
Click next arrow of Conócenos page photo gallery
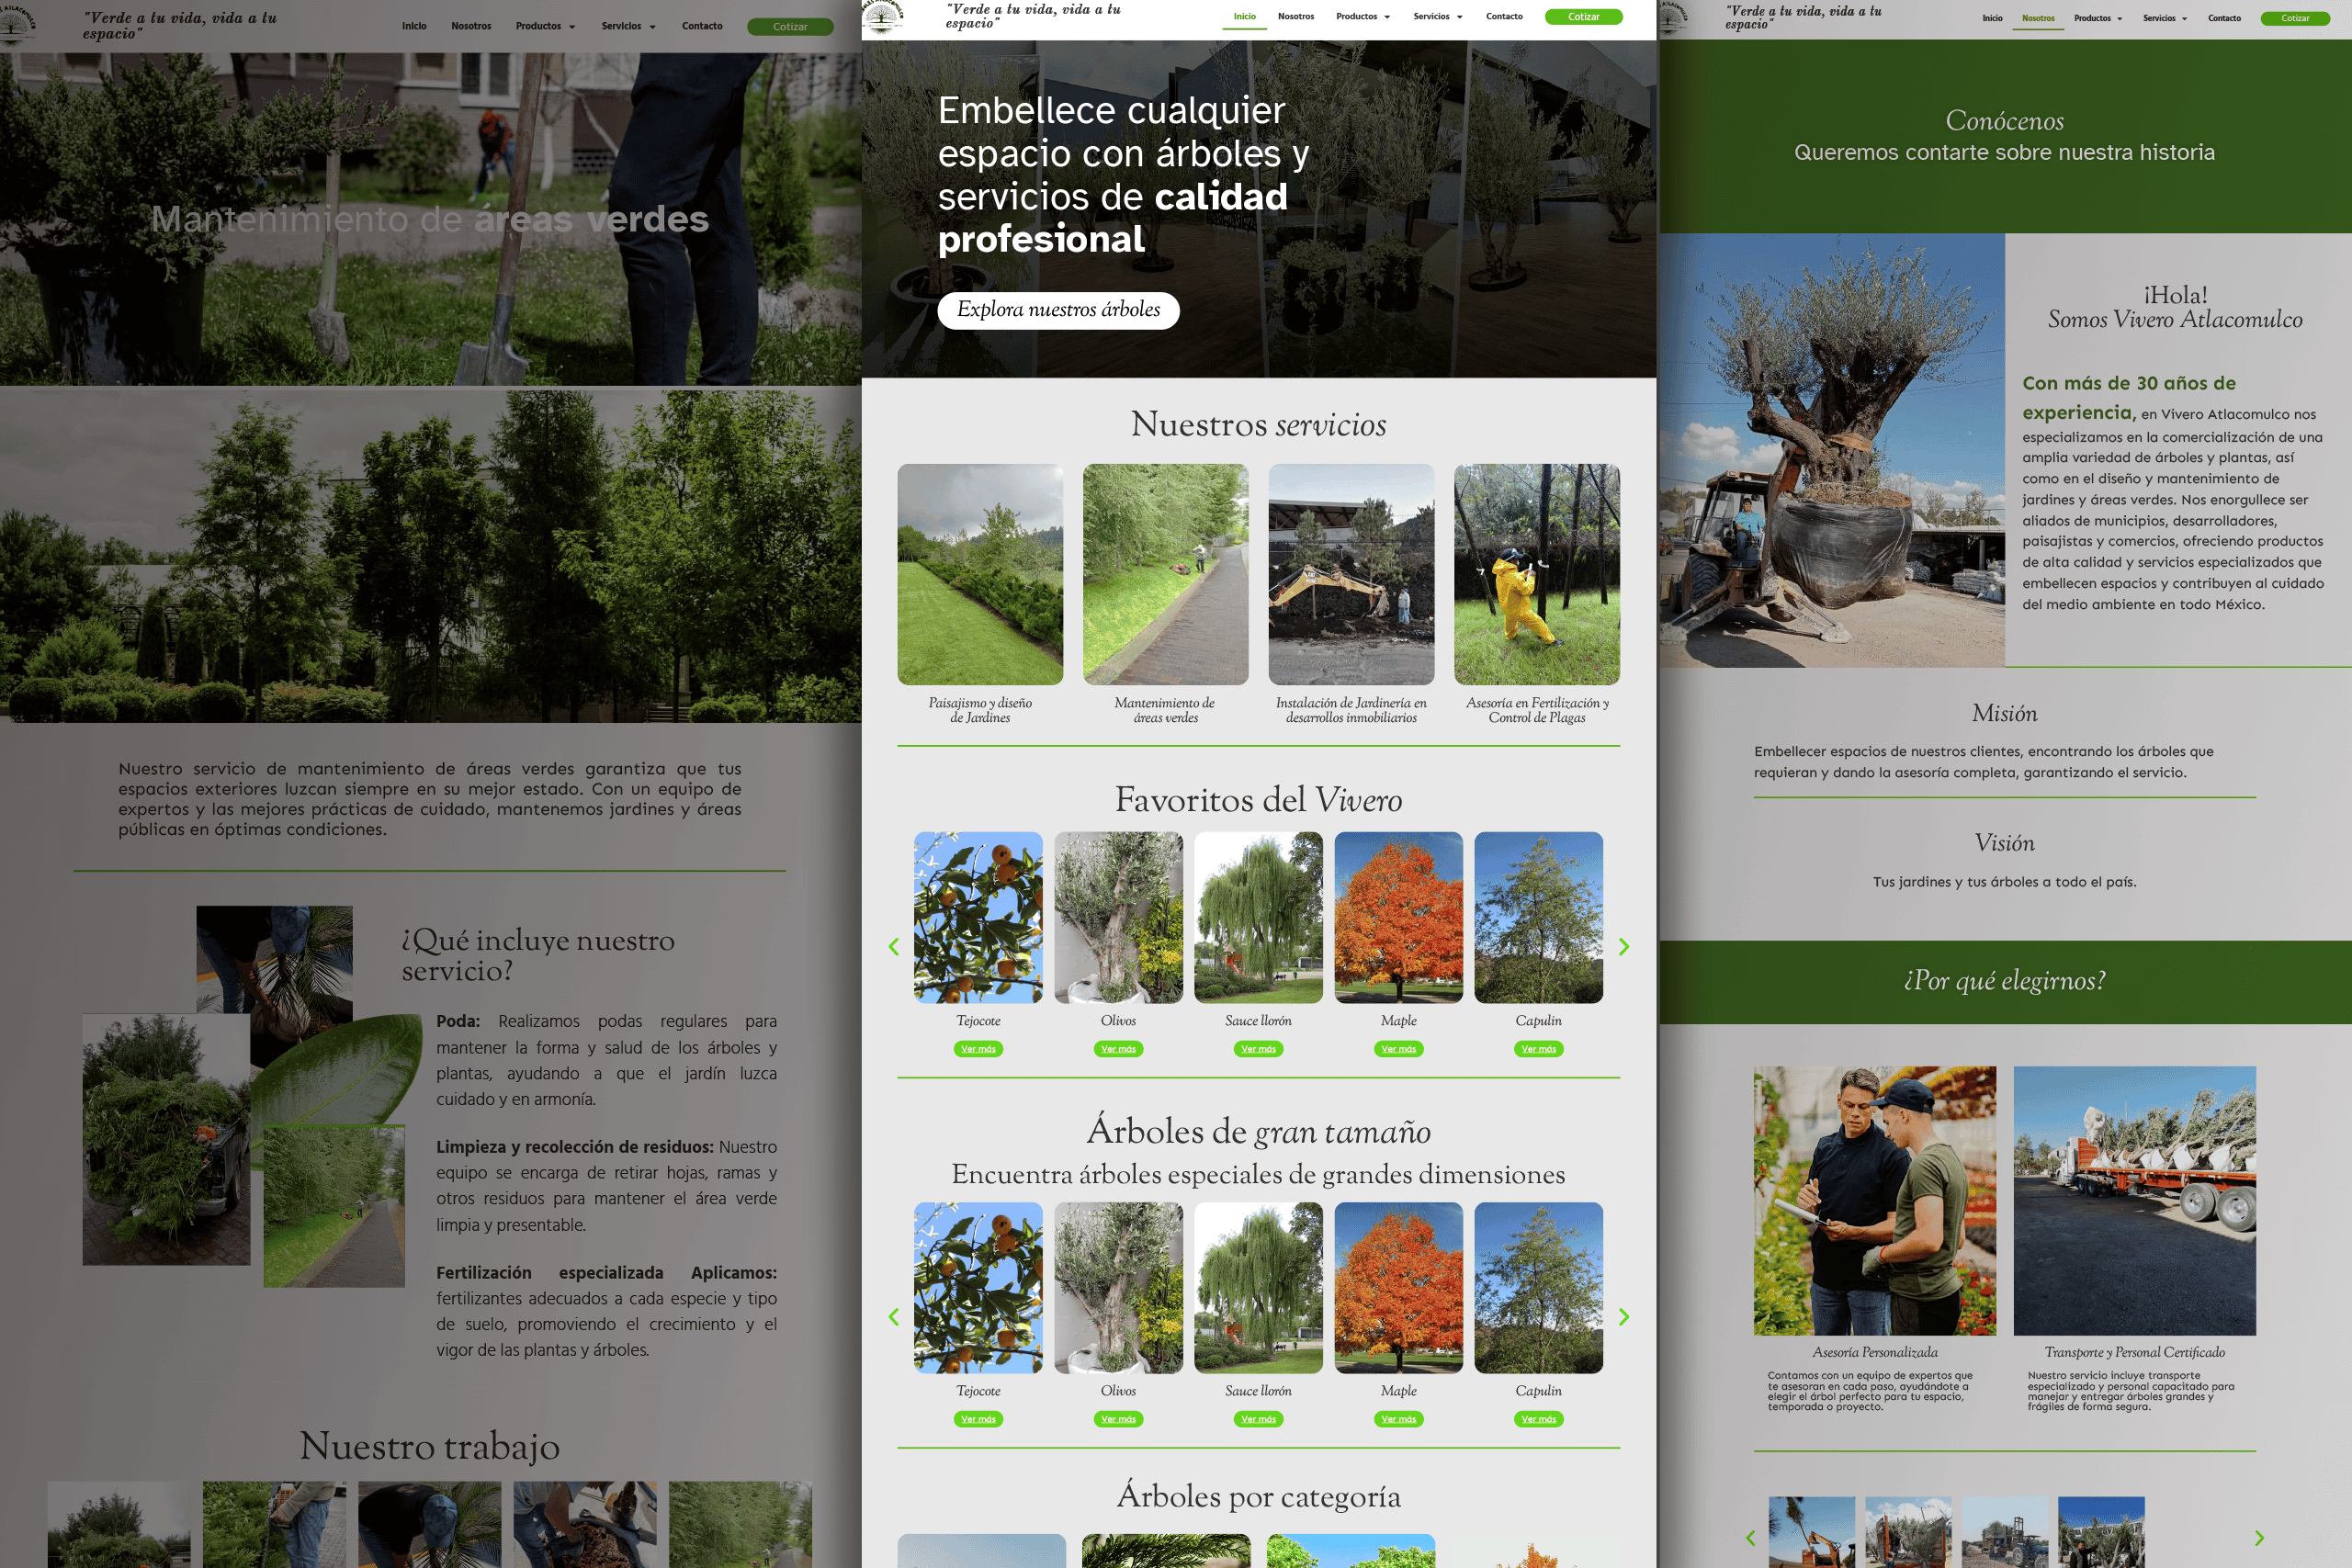pyautogui.click(x=2259, y=1538)
